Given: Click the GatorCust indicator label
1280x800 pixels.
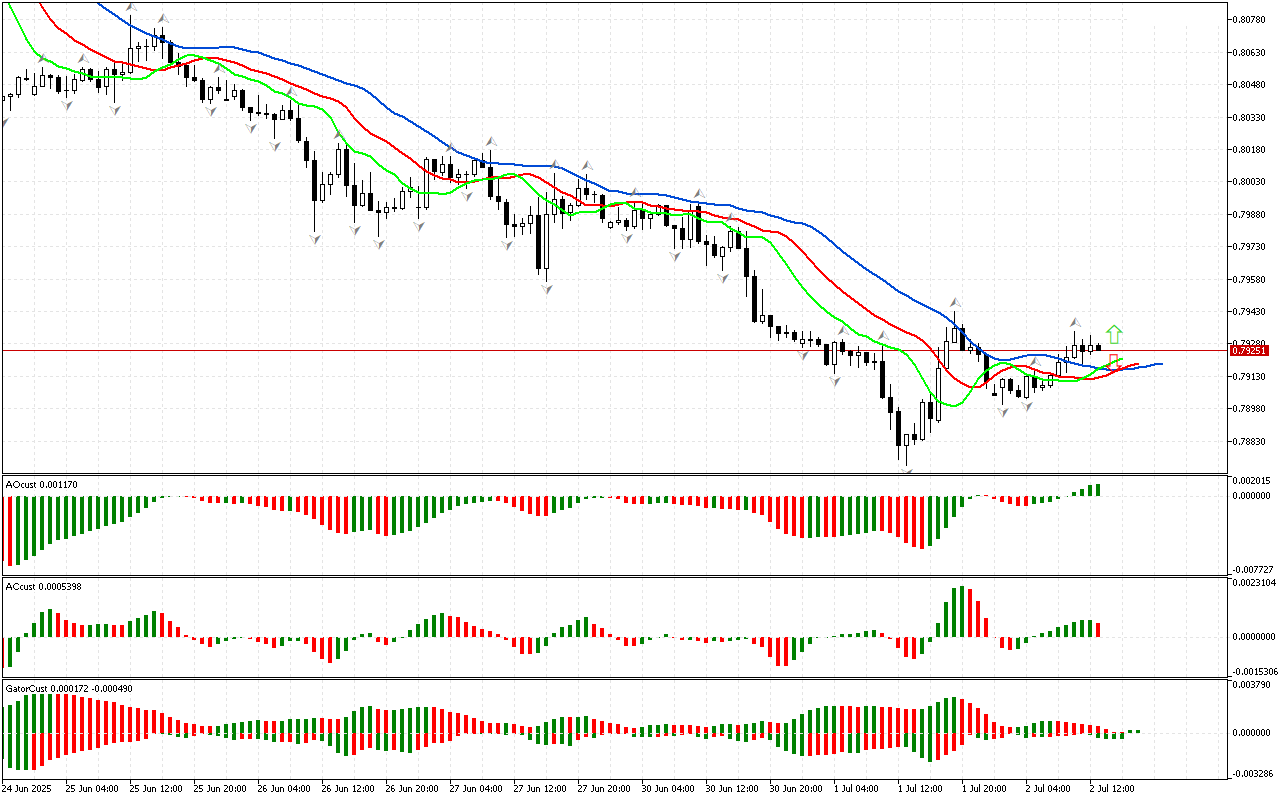Looking at the screenshot, I should (x=68, y=688).
